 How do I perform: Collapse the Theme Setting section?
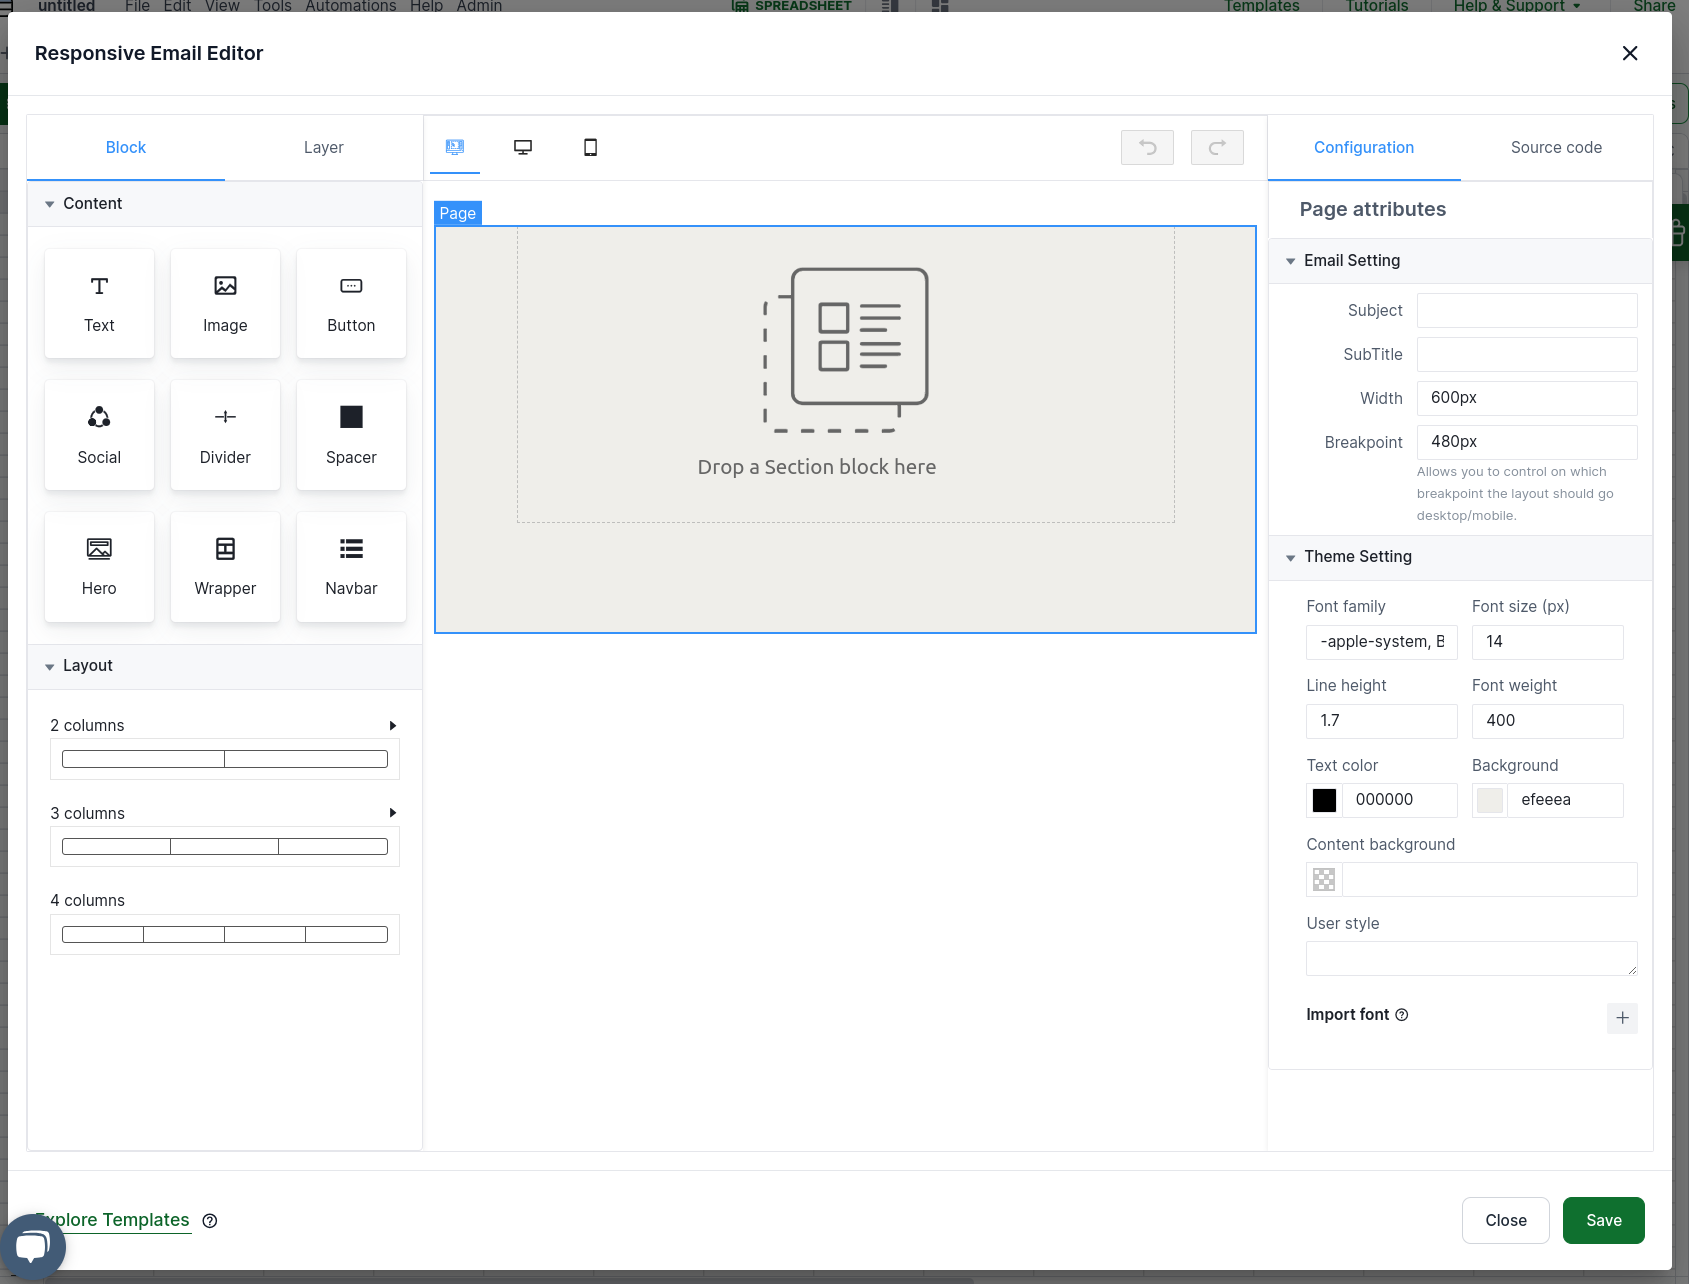coord(1290,557)
